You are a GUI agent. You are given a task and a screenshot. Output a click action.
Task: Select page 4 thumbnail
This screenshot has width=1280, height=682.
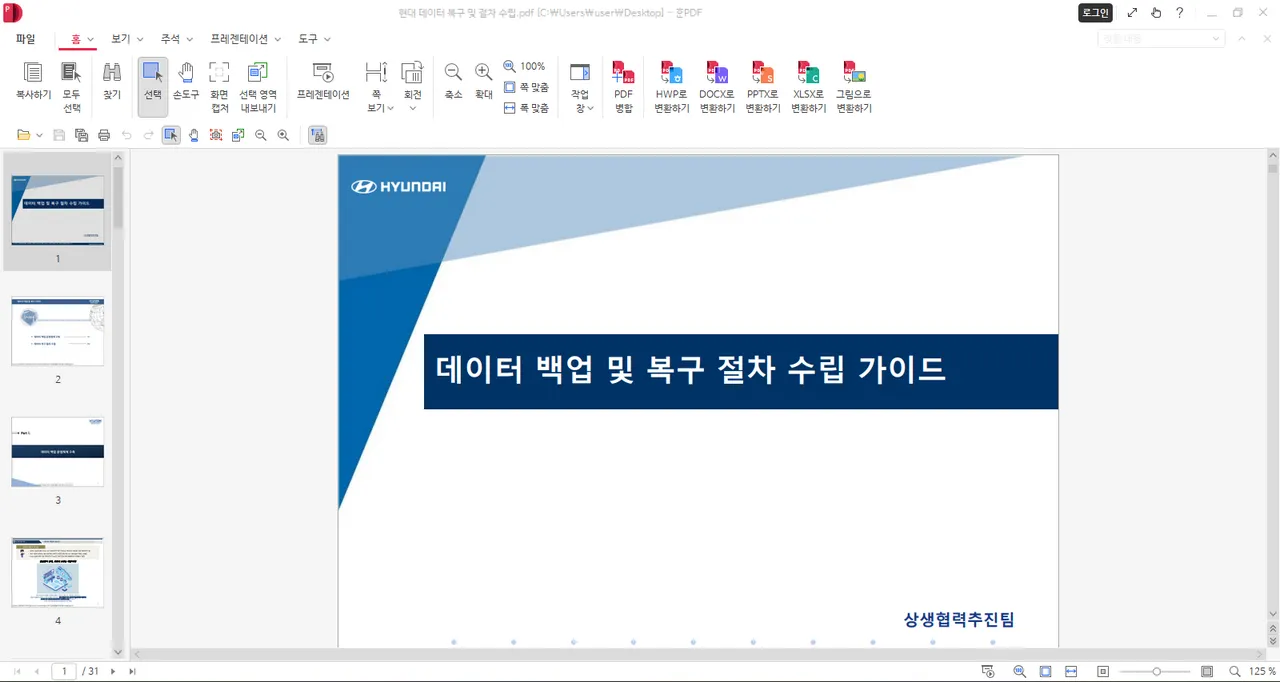coord(58,572)
